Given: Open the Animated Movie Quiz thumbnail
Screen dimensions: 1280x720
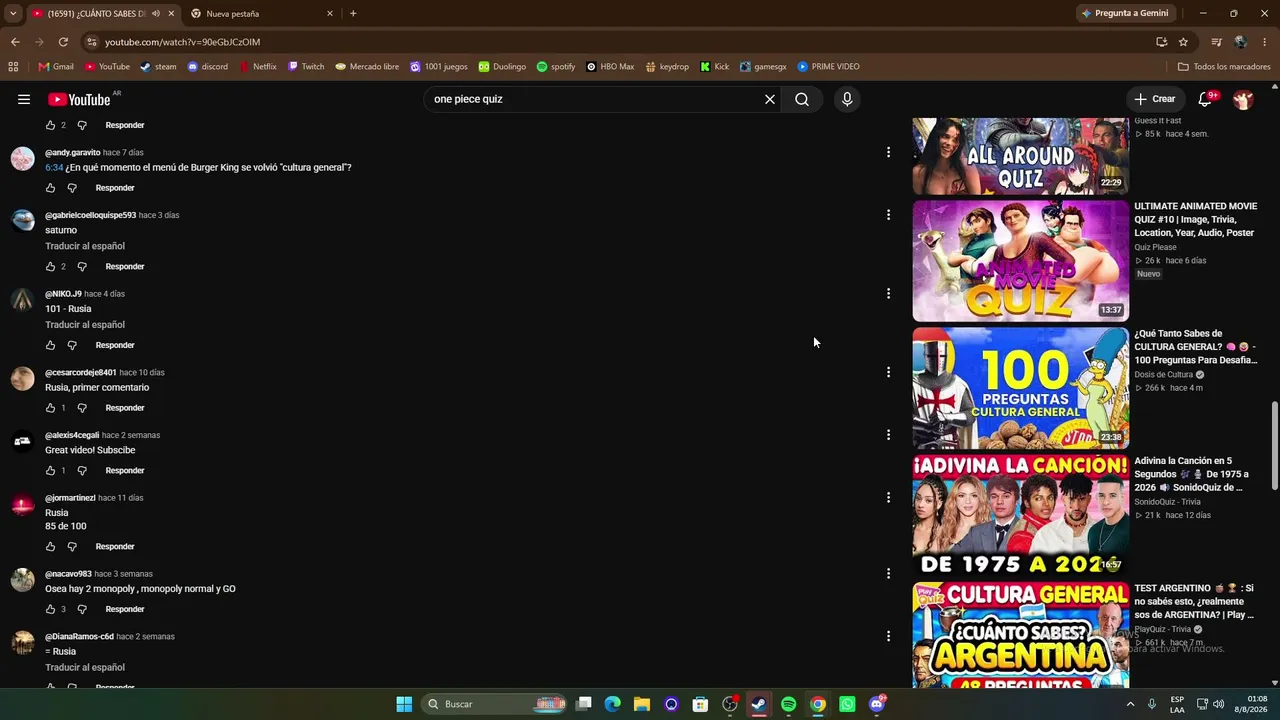Looking at the screenshot, I should (x=1020, y=261).
